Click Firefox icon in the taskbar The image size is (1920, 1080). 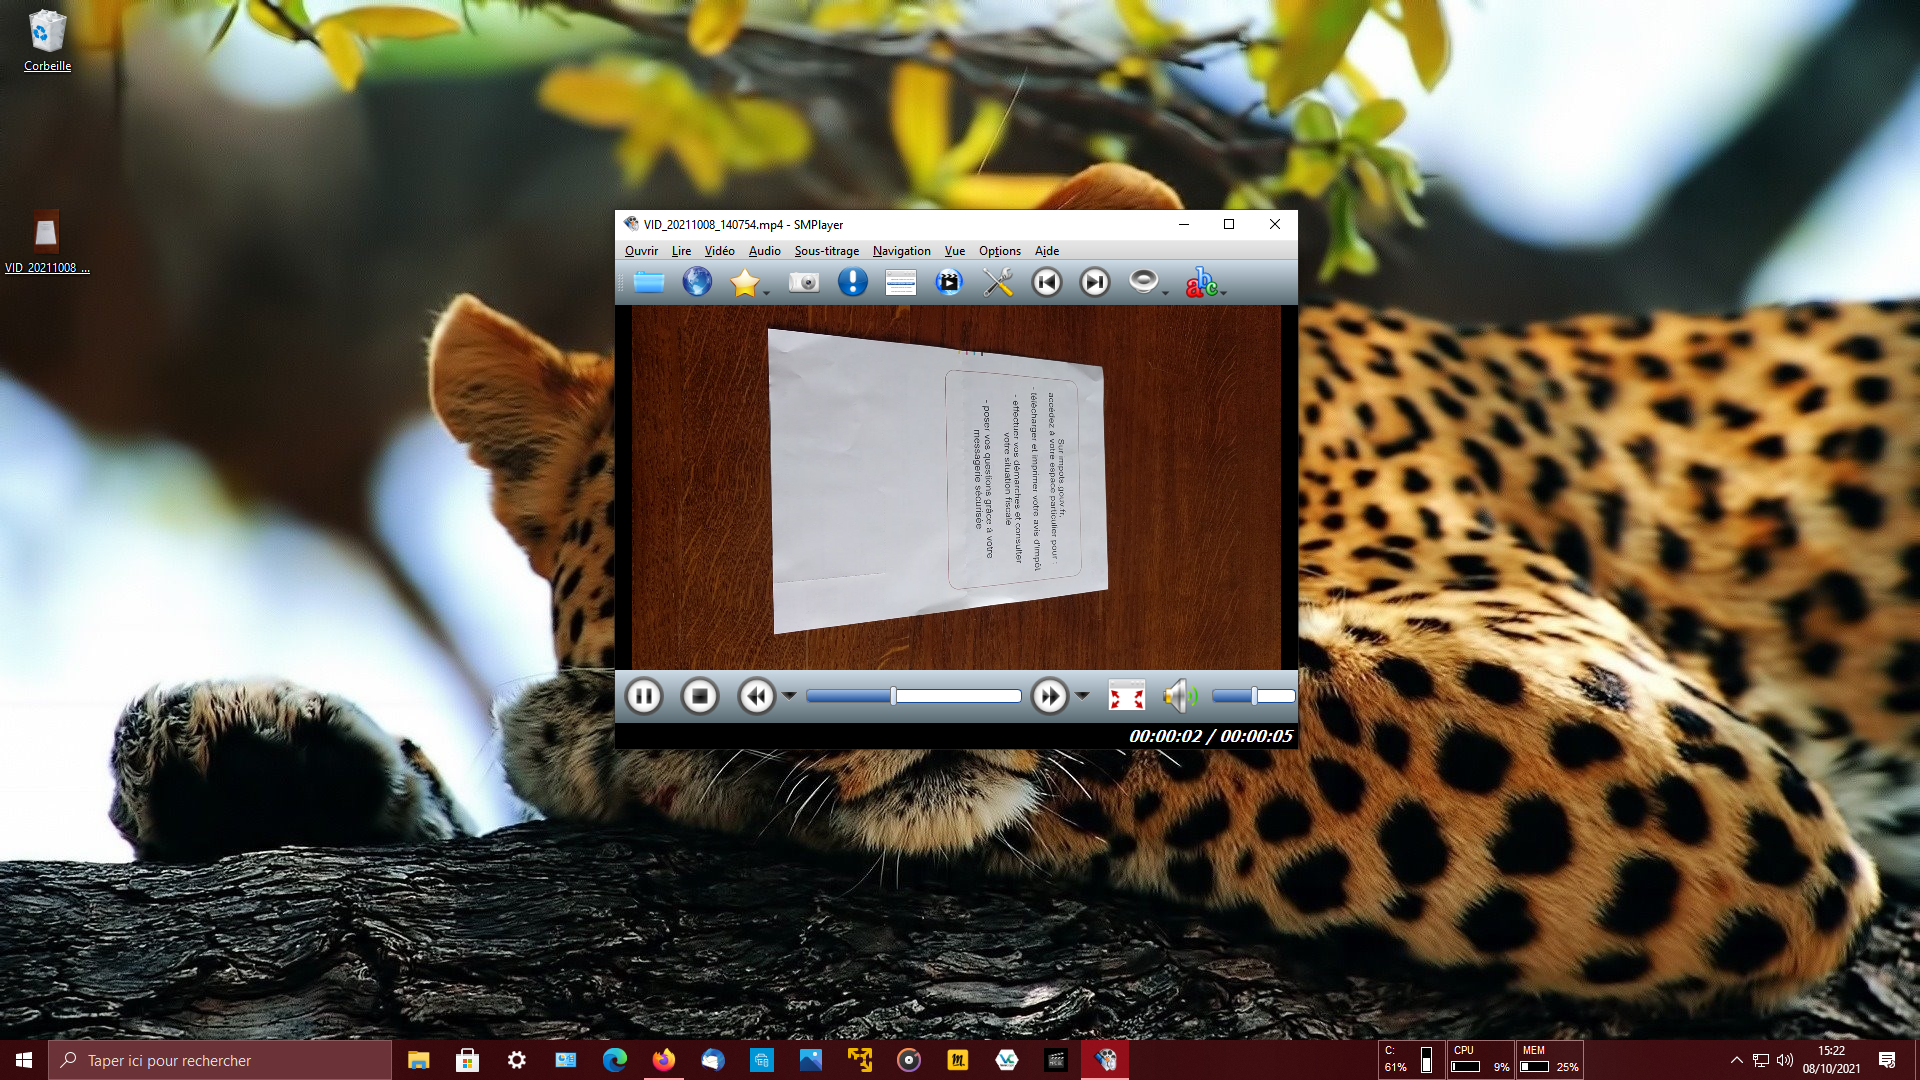pyautogui.click(x=663, y=1060)
